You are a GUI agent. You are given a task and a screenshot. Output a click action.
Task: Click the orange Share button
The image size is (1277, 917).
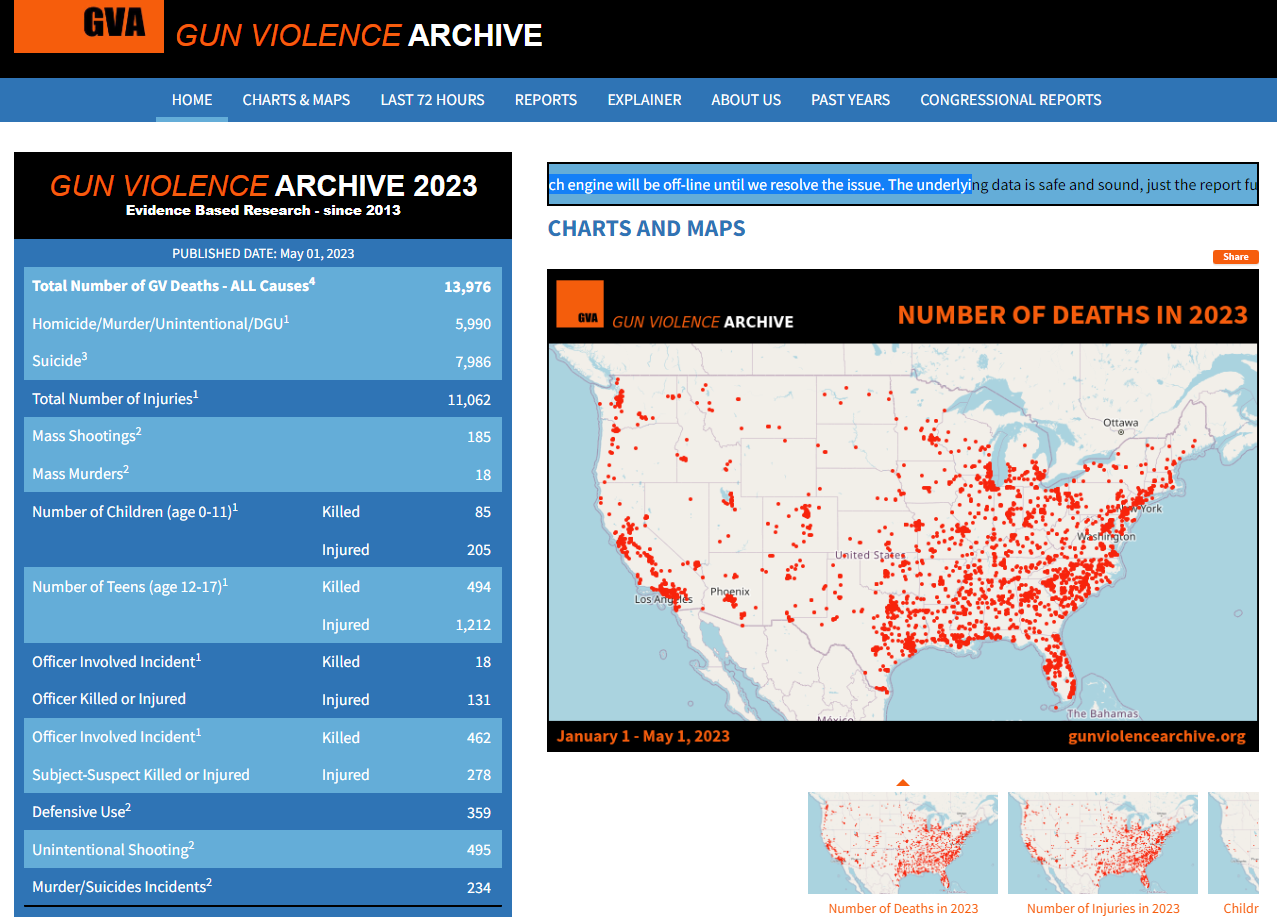tap(1236, 257)
